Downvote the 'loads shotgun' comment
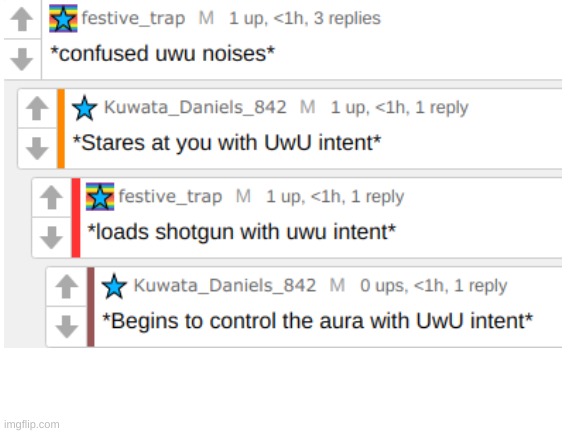The height and width of the screenshot is (433, 577). point(51,237)
